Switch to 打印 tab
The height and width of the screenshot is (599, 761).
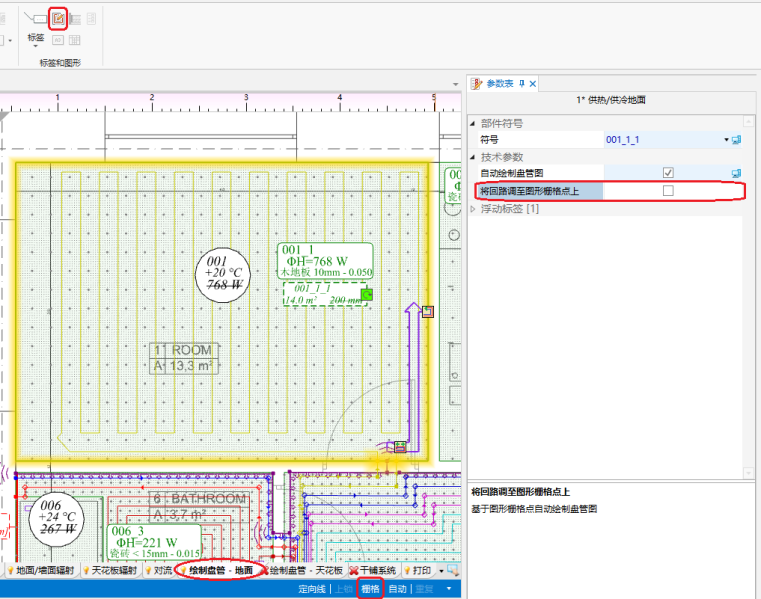pyautogui.click(x=417, y=570)
